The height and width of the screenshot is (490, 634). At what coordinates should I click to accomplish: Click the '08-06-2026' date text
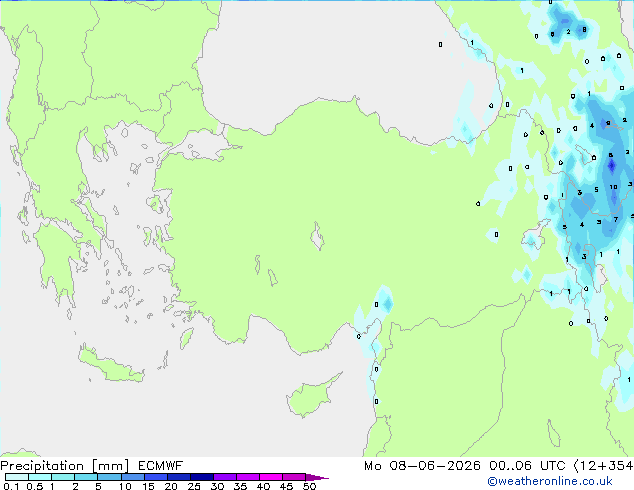pyautogui.click(x=435, y=466)
